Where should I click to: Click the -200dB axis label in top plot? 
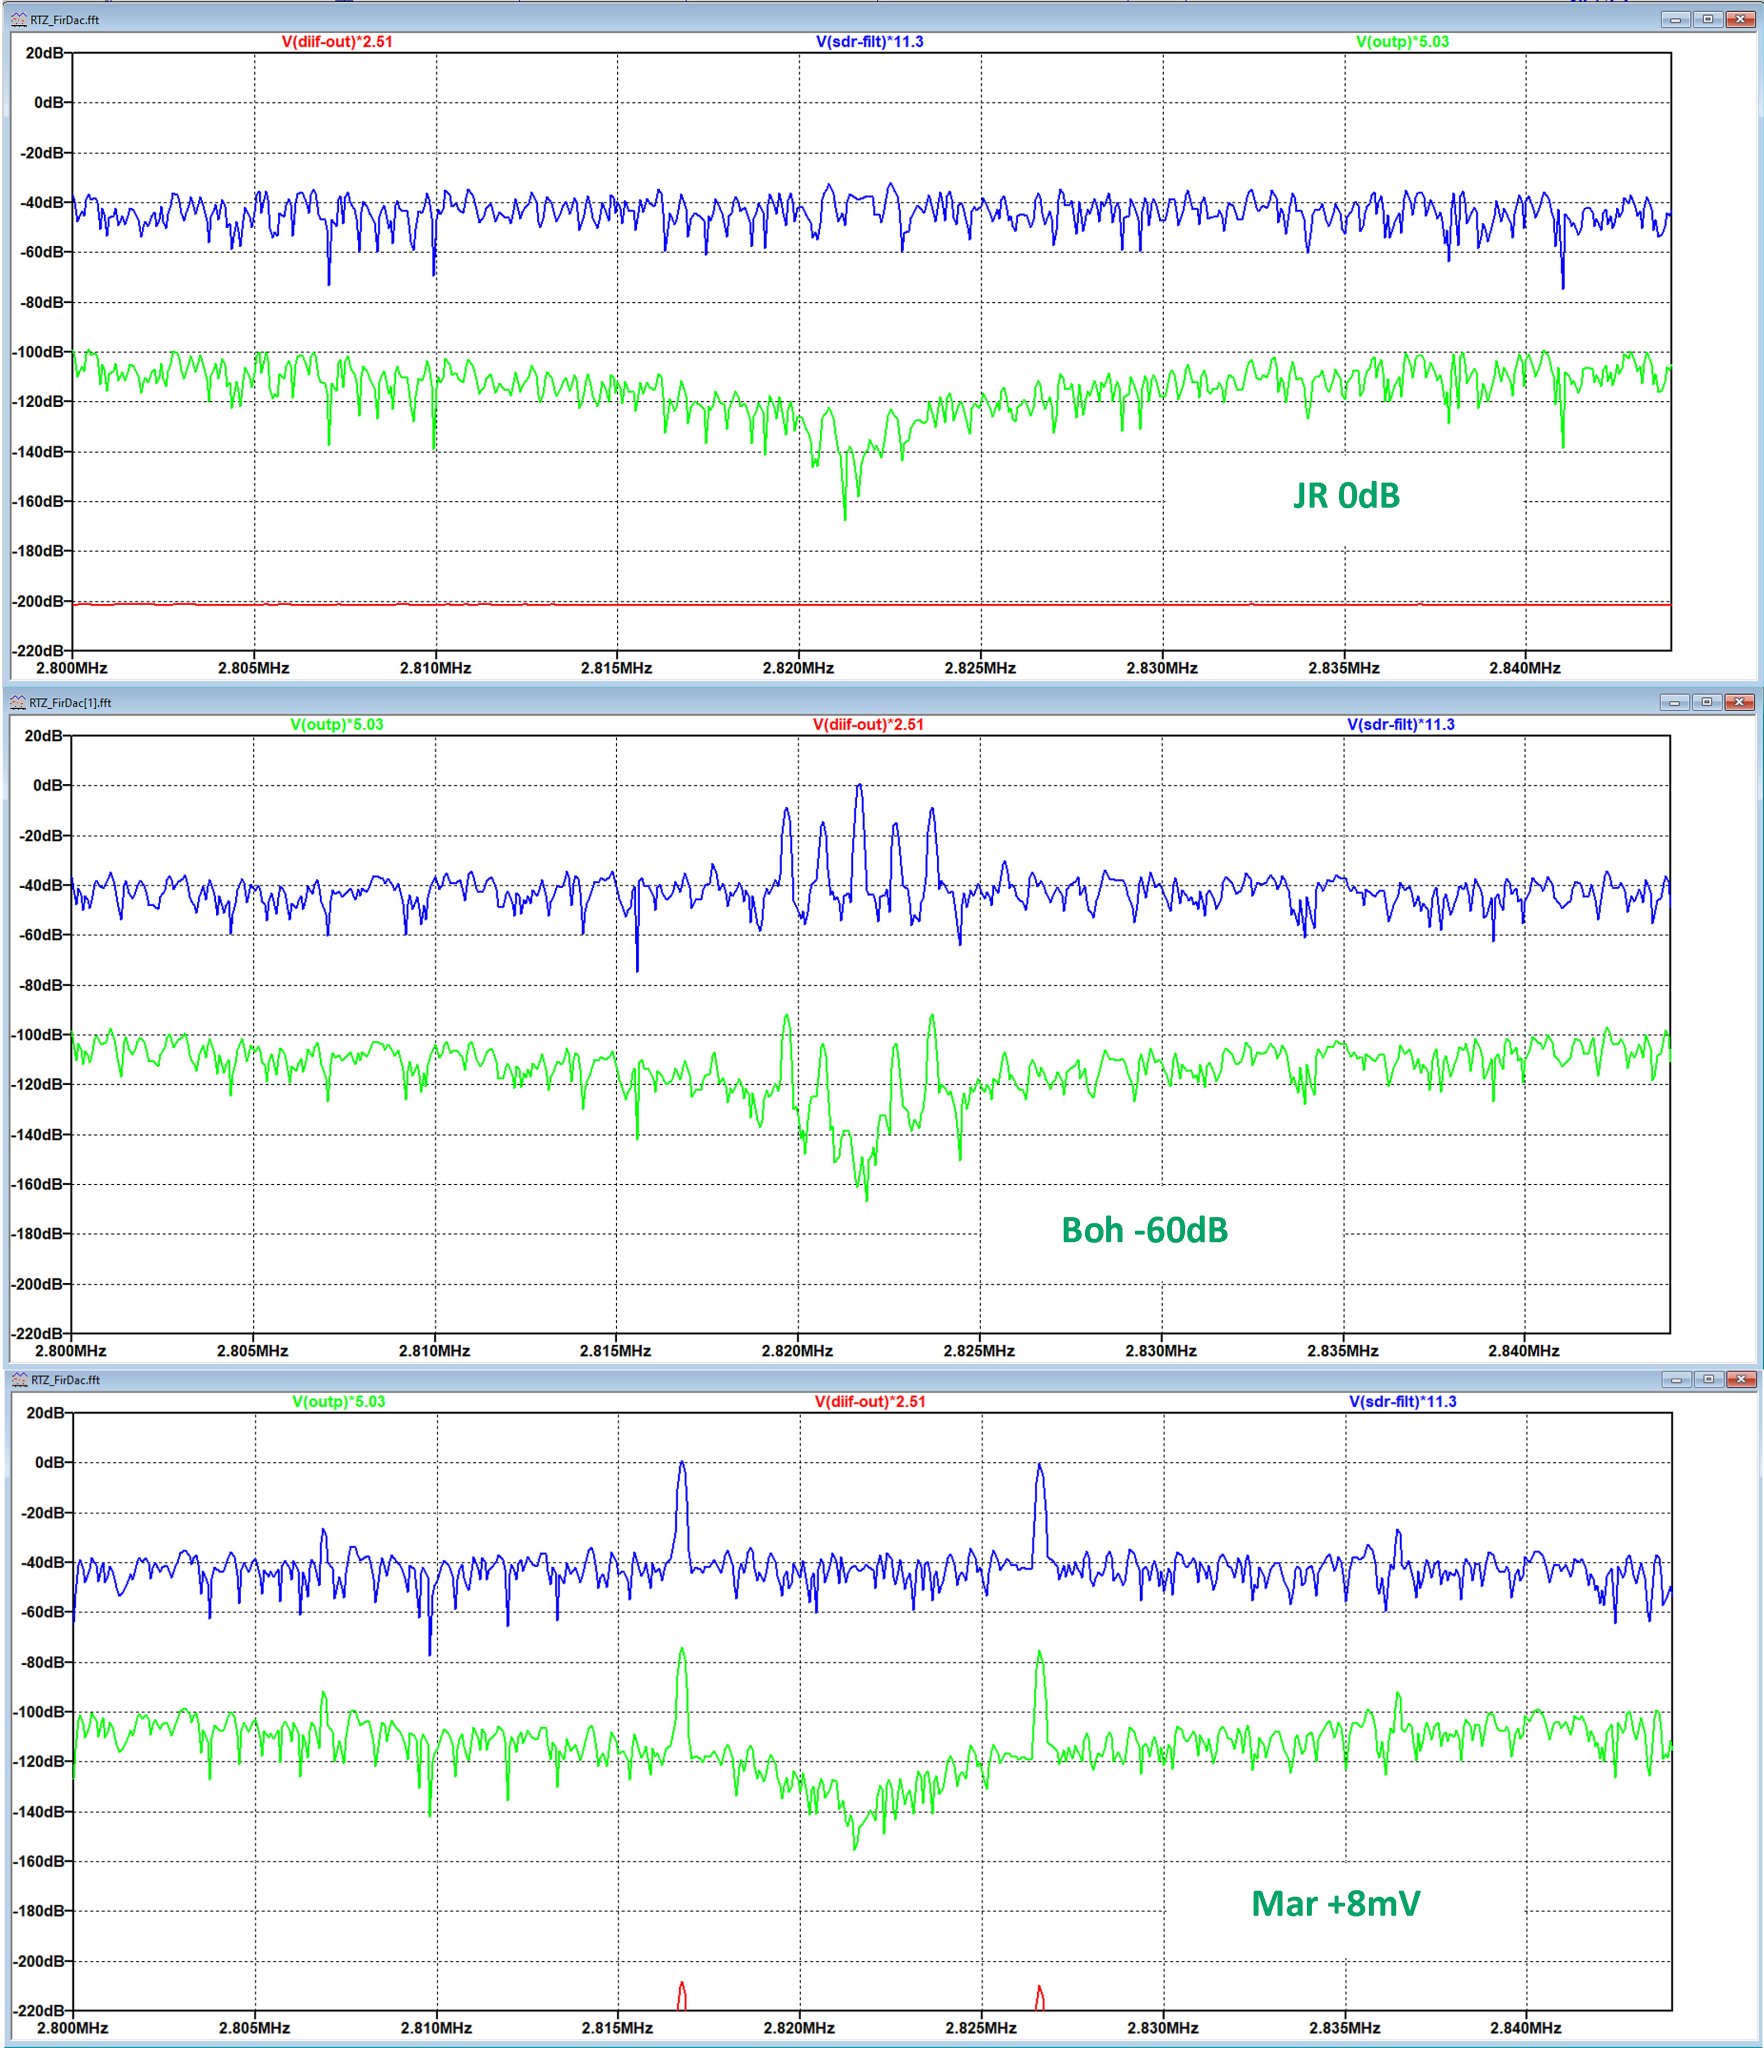click(x=39, y=602)
